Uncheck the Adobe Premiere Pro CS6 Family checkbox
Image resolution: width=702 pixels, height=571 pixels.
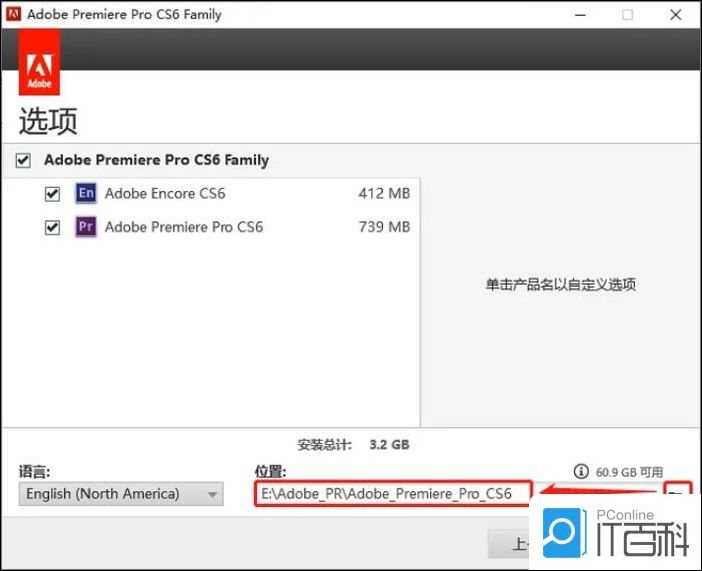(x=23, y=160)
